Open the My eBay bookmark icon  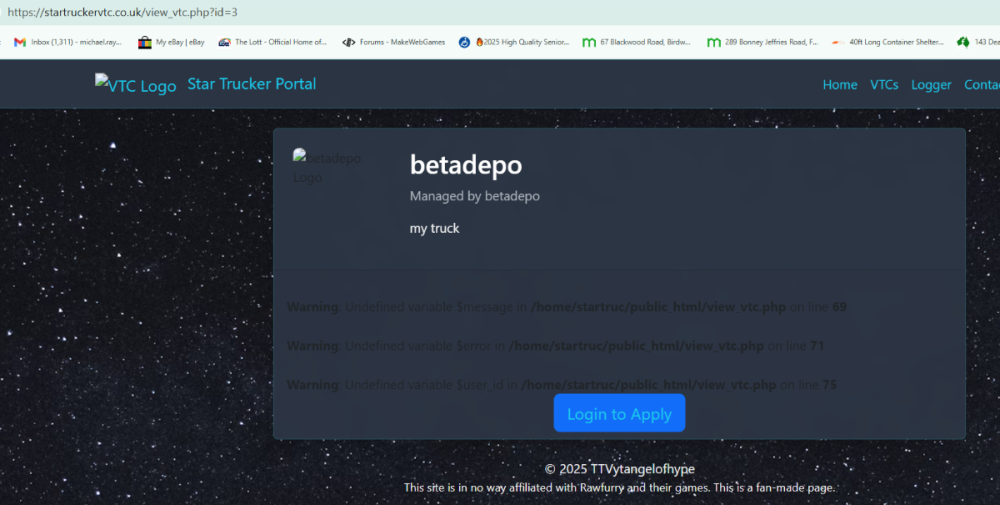145,42
